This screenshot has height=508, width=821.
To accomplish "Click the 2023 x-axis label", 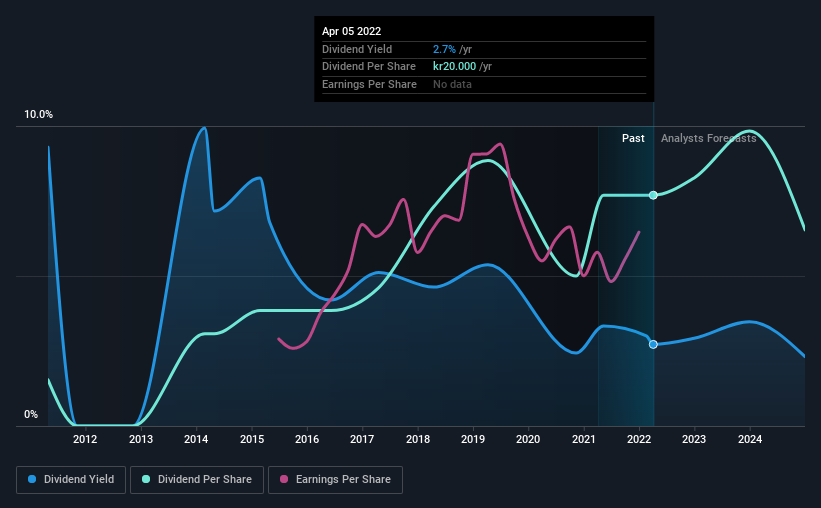I will [x=694, y=439].
